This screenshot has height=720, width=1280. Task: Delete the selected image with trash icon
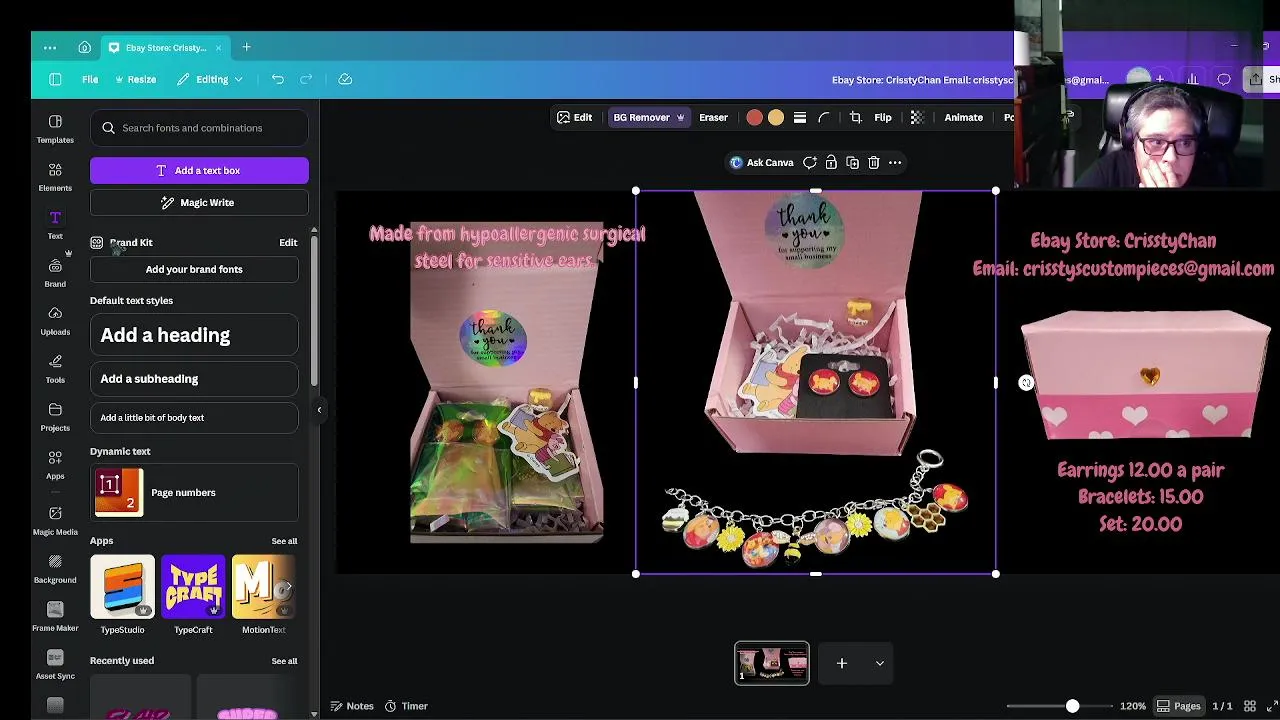tap(874, 162)
